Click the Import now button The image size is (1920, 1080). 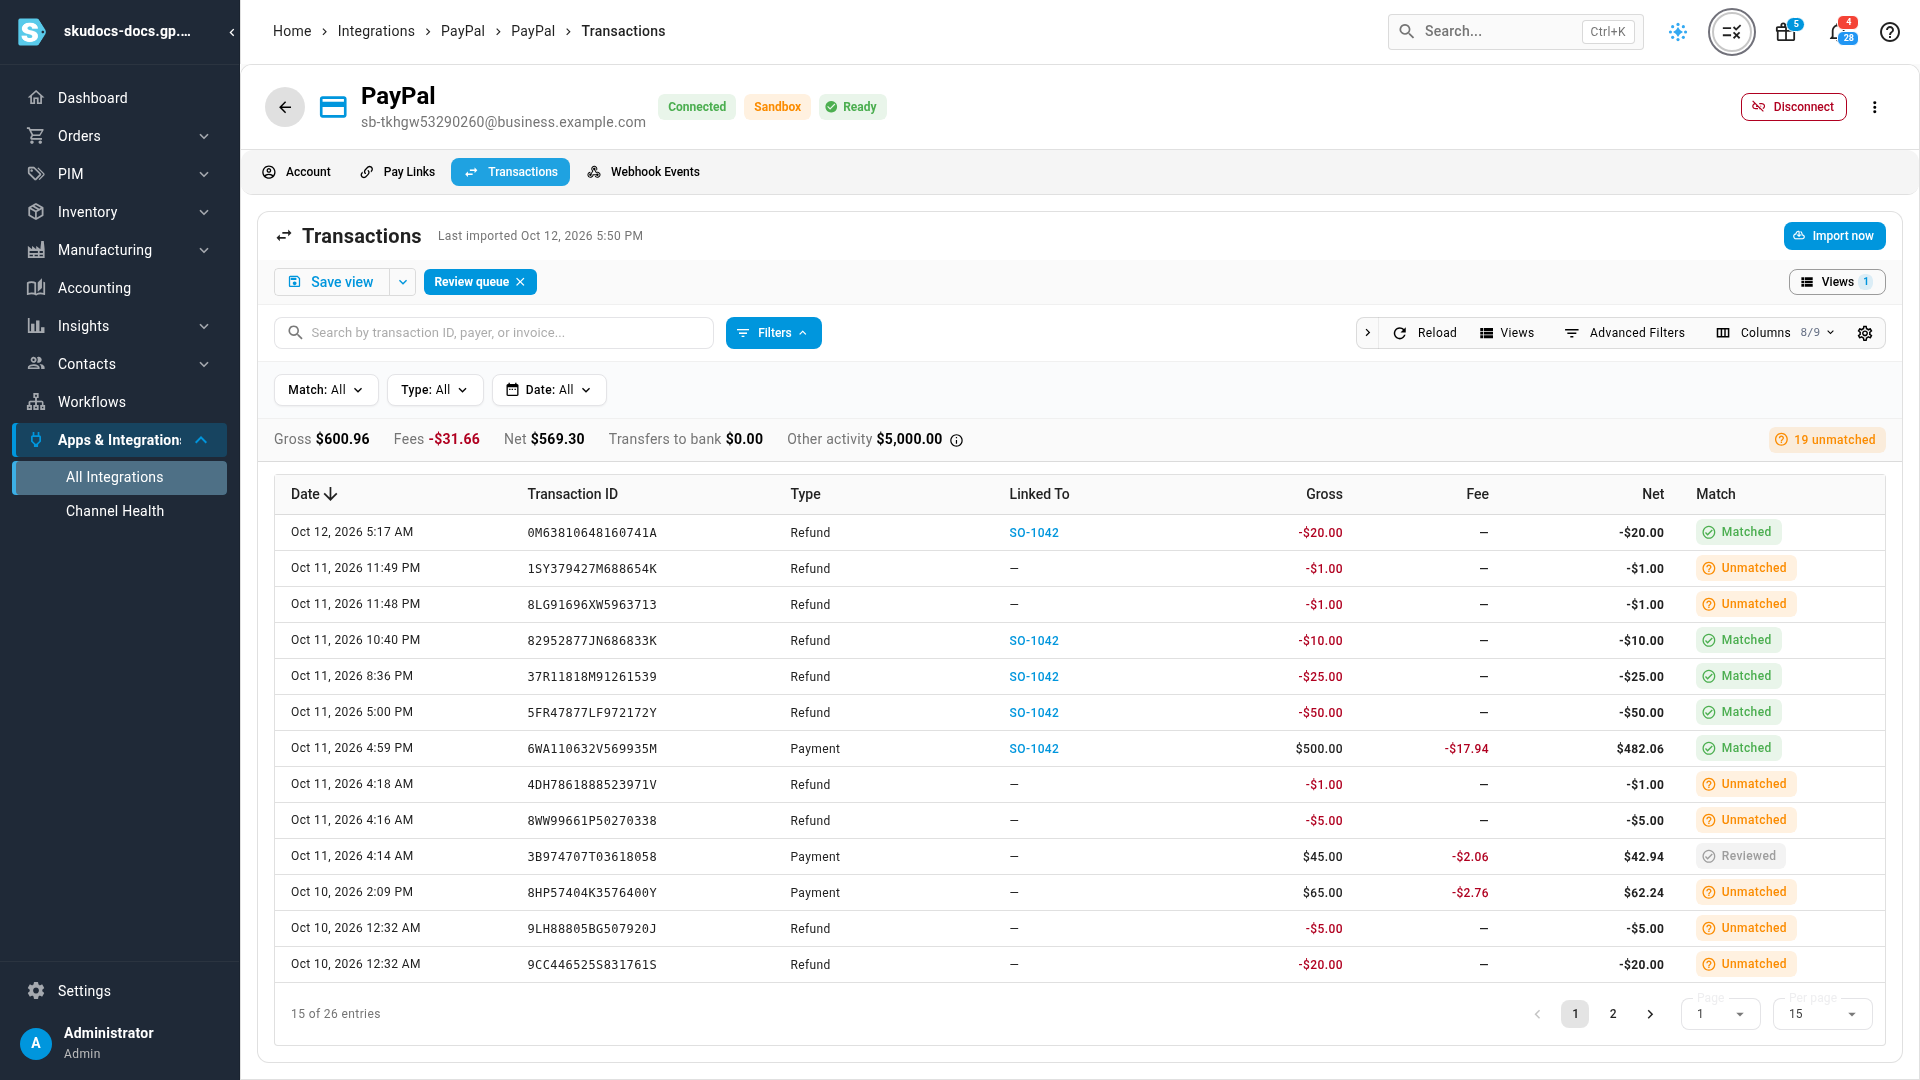tap(1834, 236)
